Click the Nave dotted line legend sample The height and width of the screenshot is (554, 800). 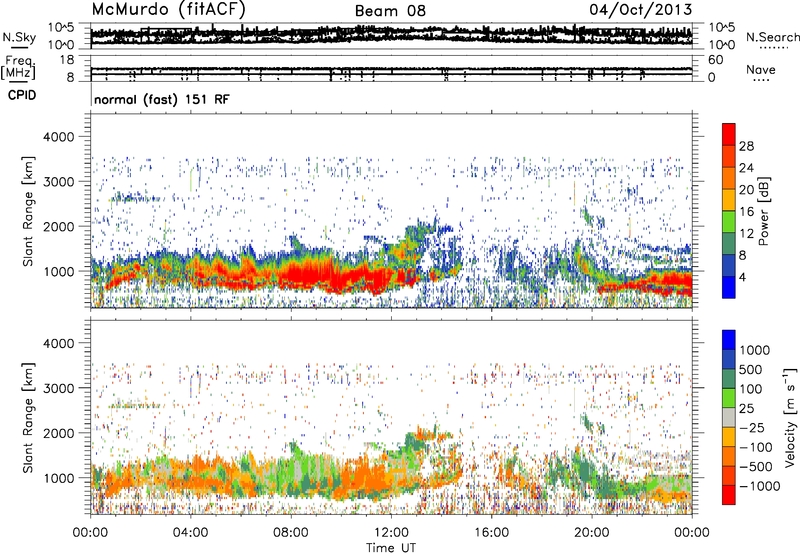pyautogui.click(x=761, y=80)
